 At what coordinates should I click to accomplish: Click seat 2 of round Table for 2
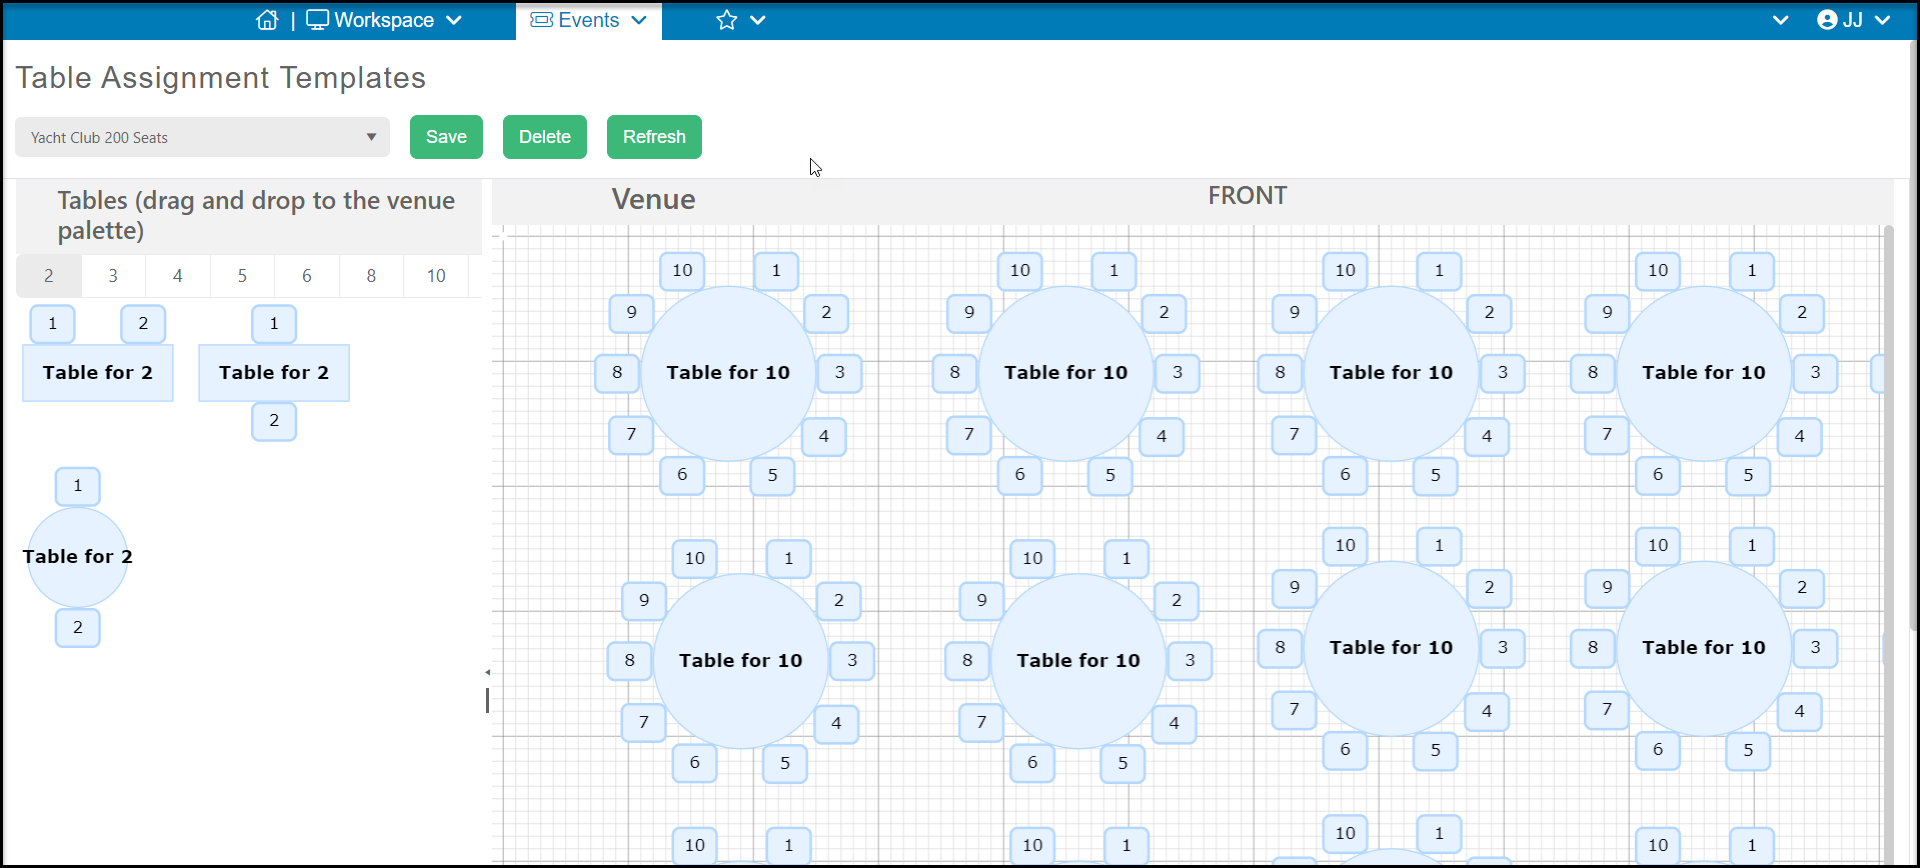point(78,628)
